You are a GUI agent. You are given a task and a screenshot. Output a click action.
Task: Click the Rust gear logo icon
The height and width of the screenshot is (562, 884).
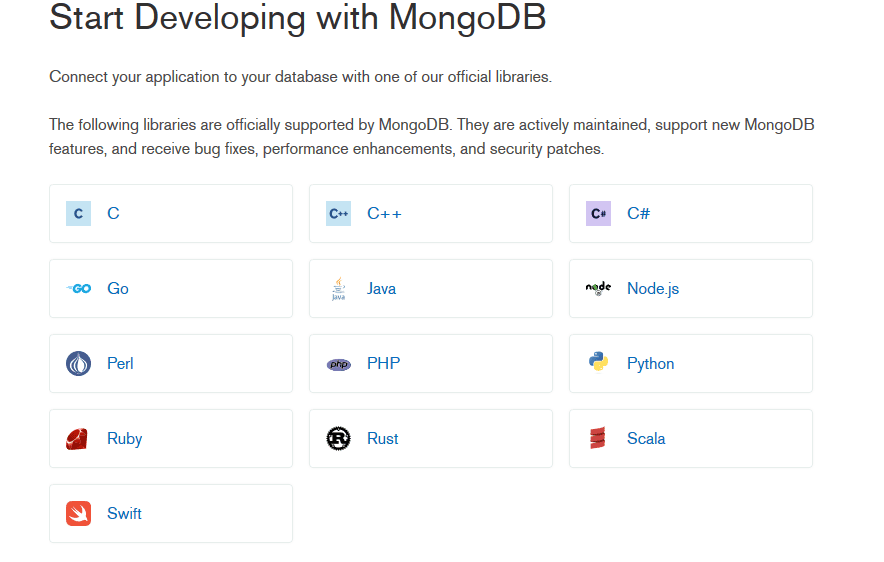(x=338, y=438)
